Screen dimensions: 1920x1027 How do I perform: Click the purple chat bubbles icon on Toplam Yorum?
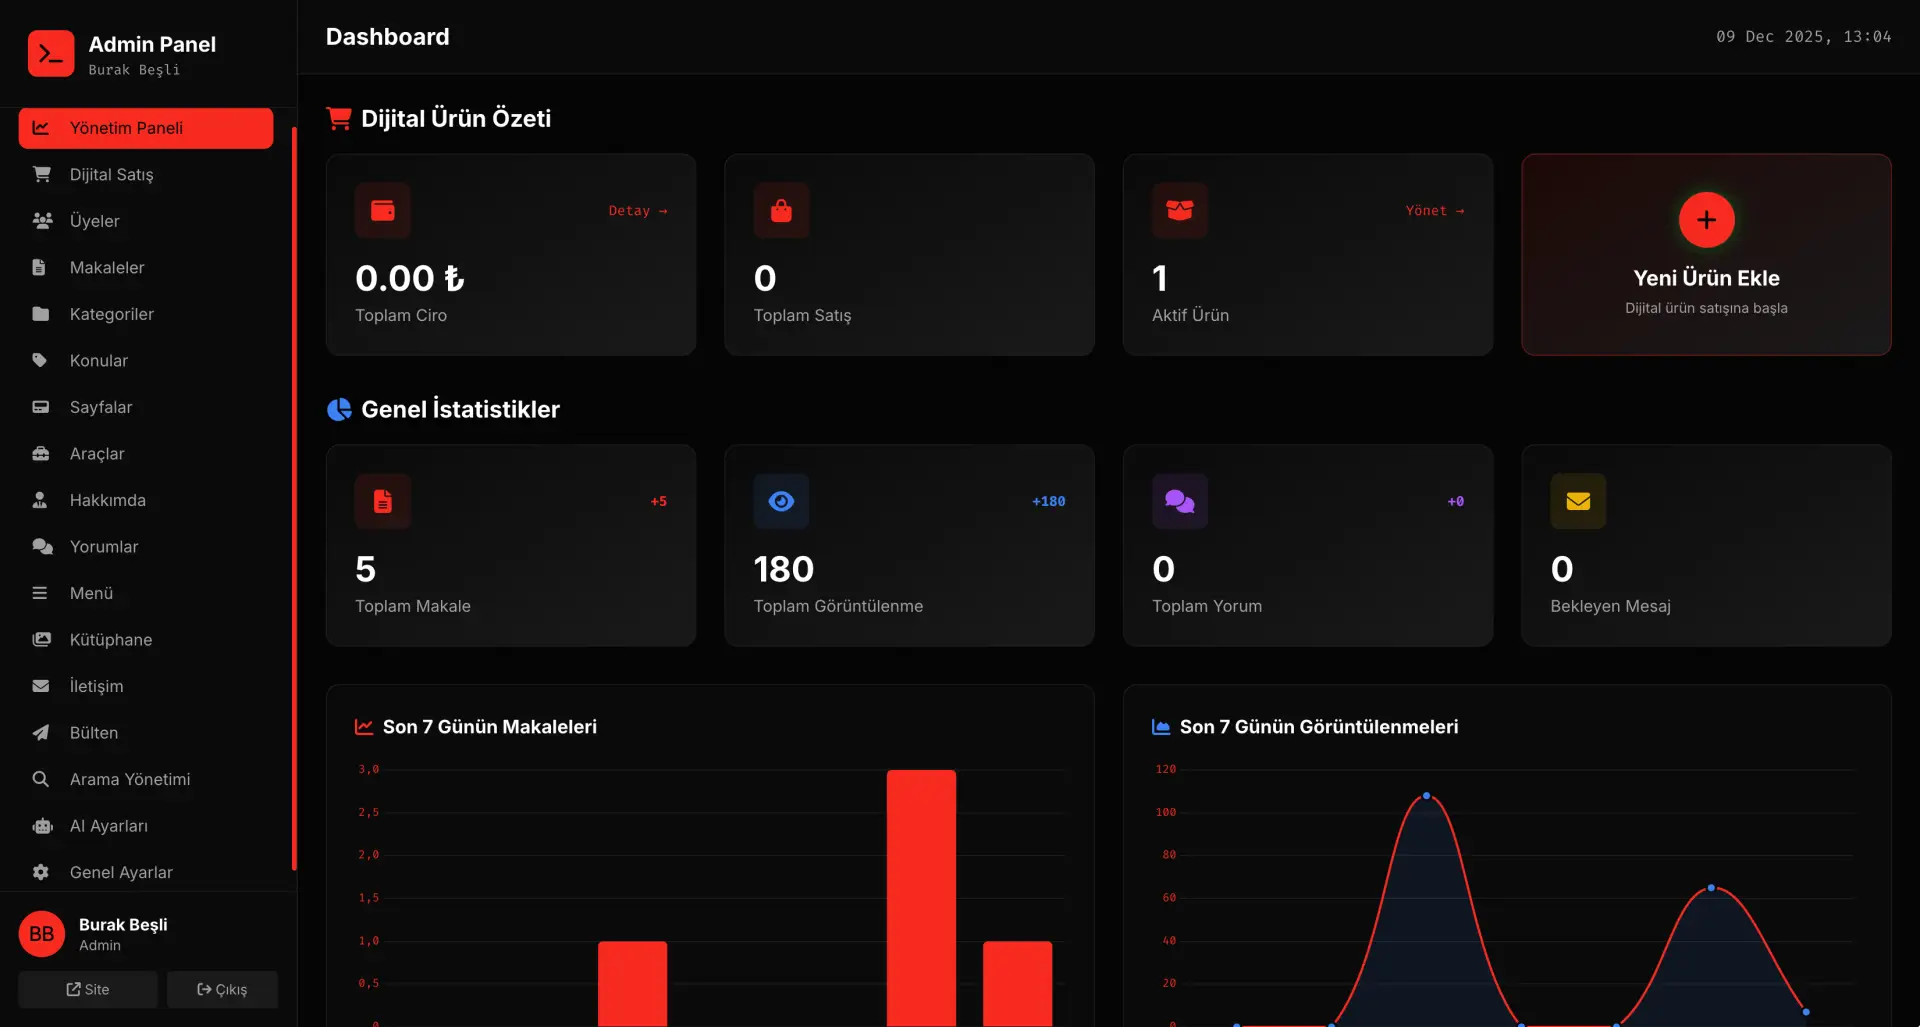(1179, 501)
